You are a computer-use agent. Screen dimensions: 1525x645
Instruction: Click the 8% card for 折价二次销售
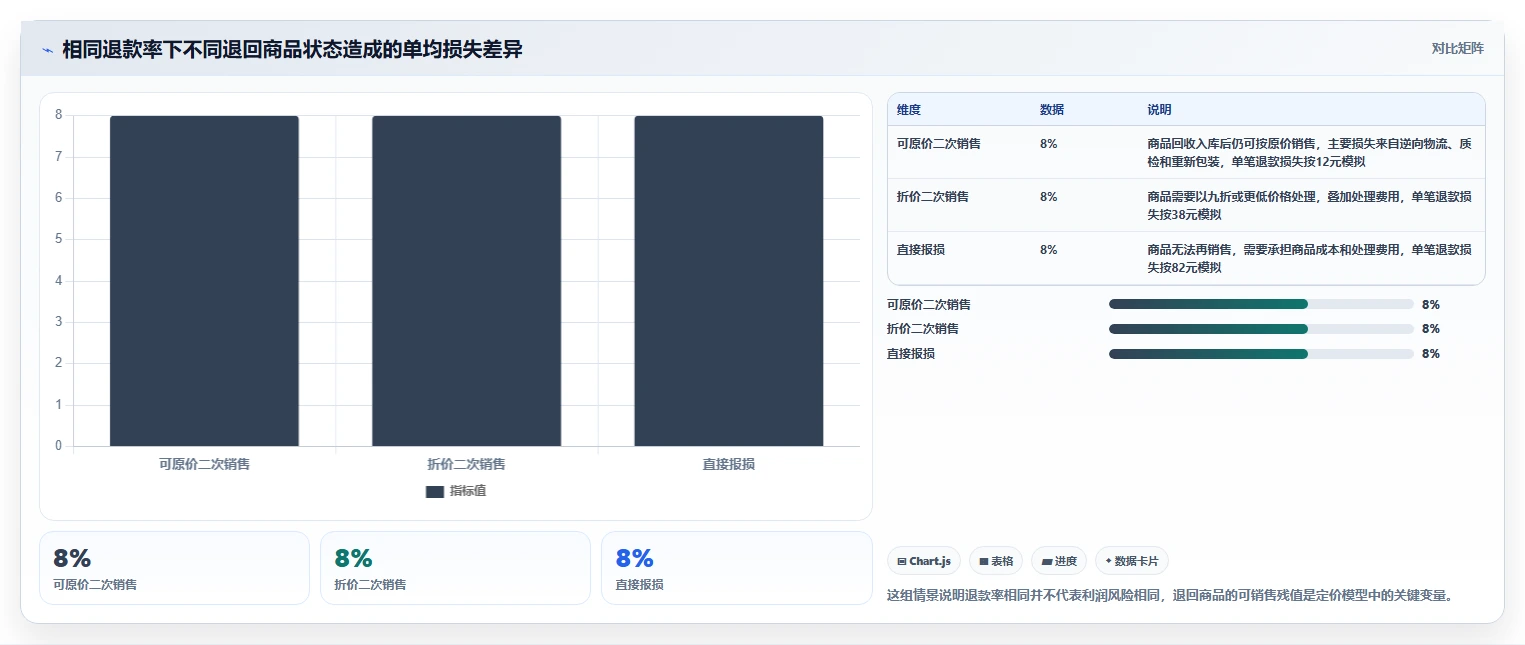pos(455,568)
